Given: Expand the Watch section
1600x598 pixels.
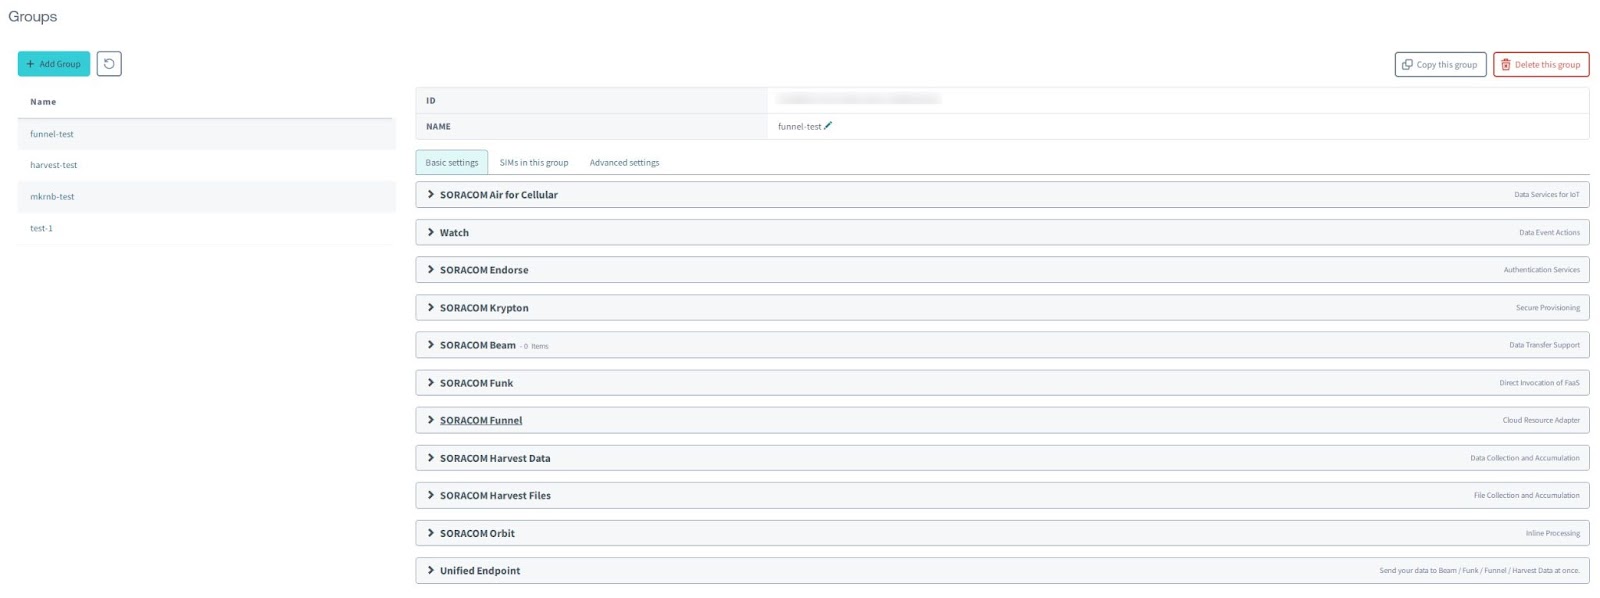Looking at the screenshot, I should 1002,233.
